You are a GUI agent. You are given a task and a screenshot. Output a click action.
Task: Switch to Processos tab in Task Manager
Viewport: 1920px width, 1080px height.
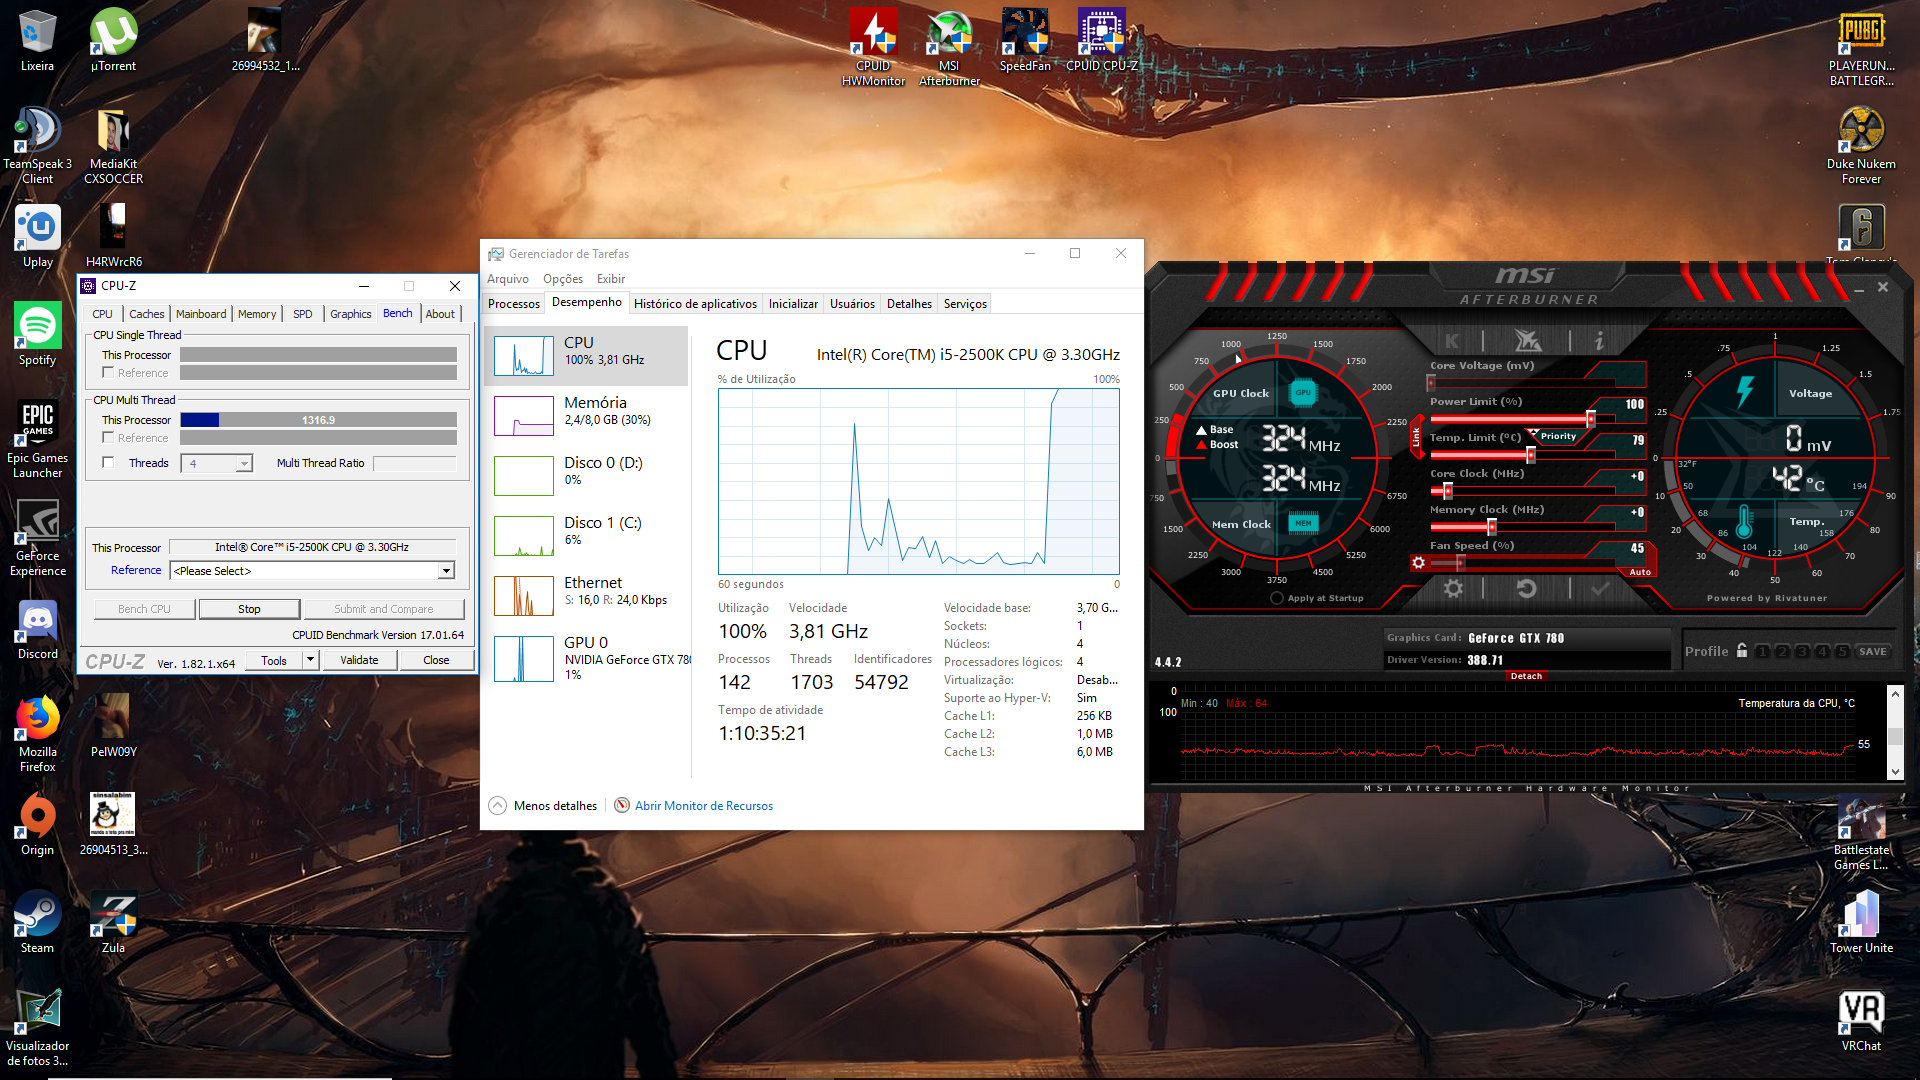click(514, 304)
